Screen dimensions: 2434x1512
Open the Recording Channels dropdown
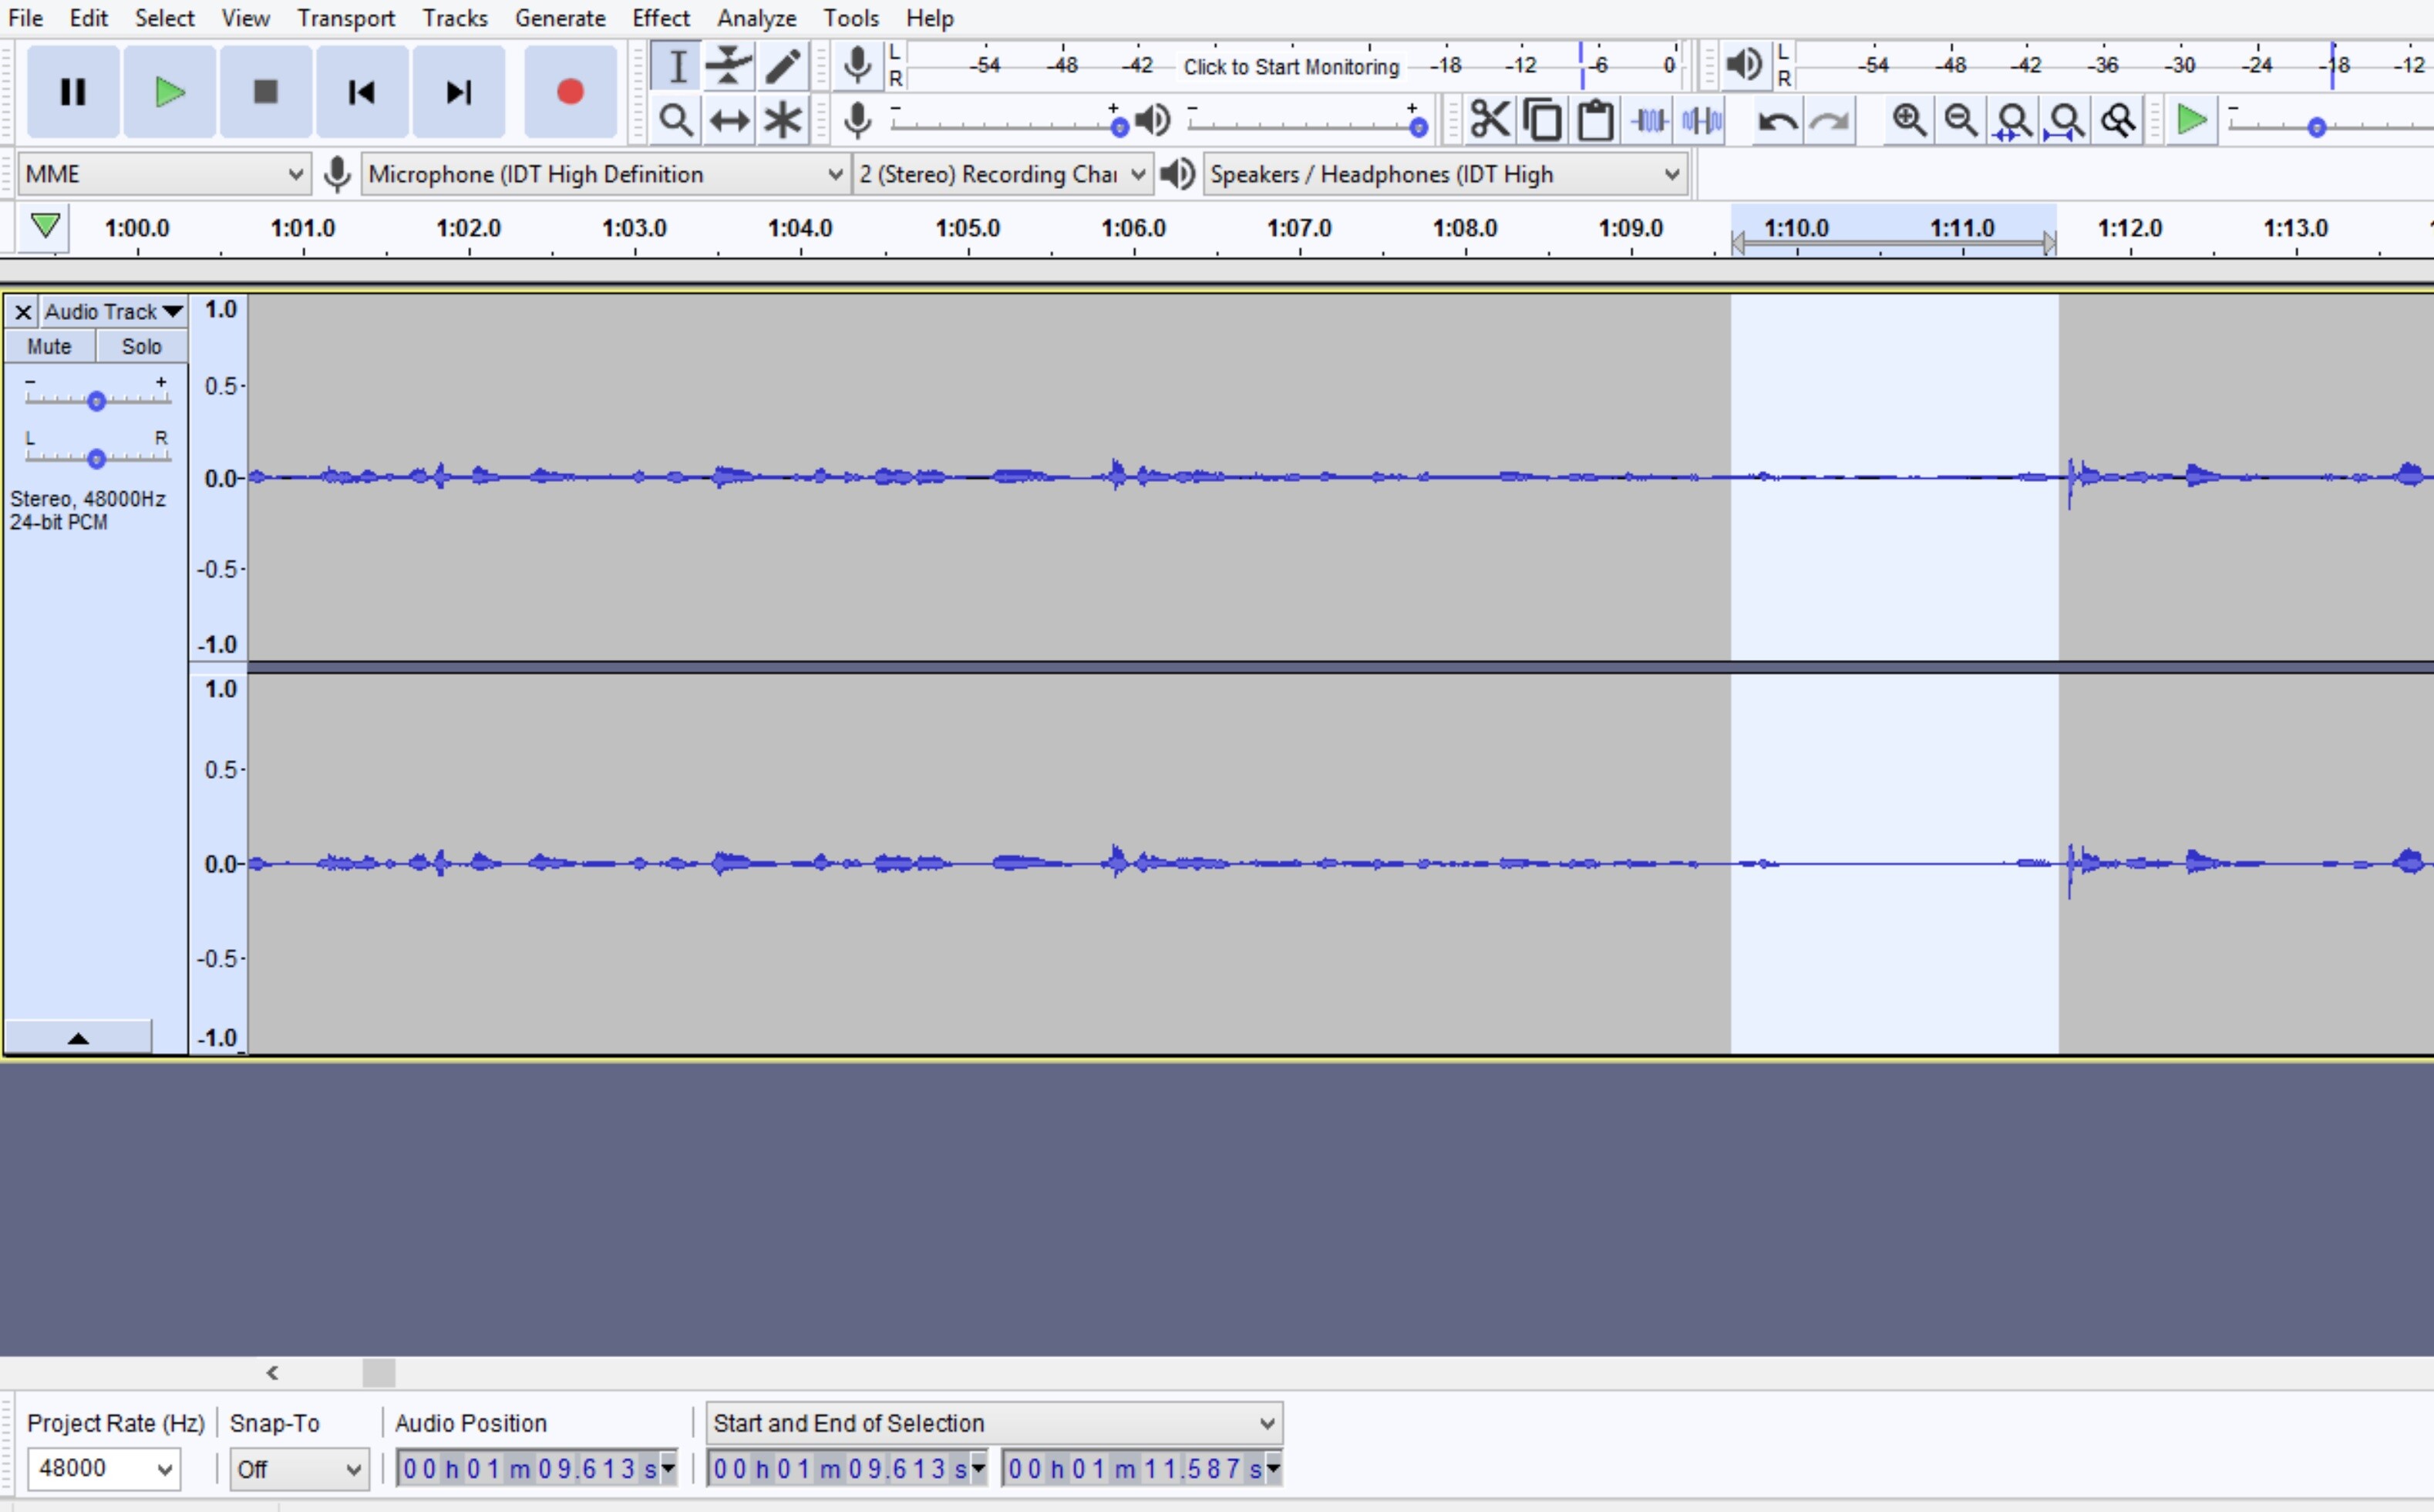[x=1003, y=174]
